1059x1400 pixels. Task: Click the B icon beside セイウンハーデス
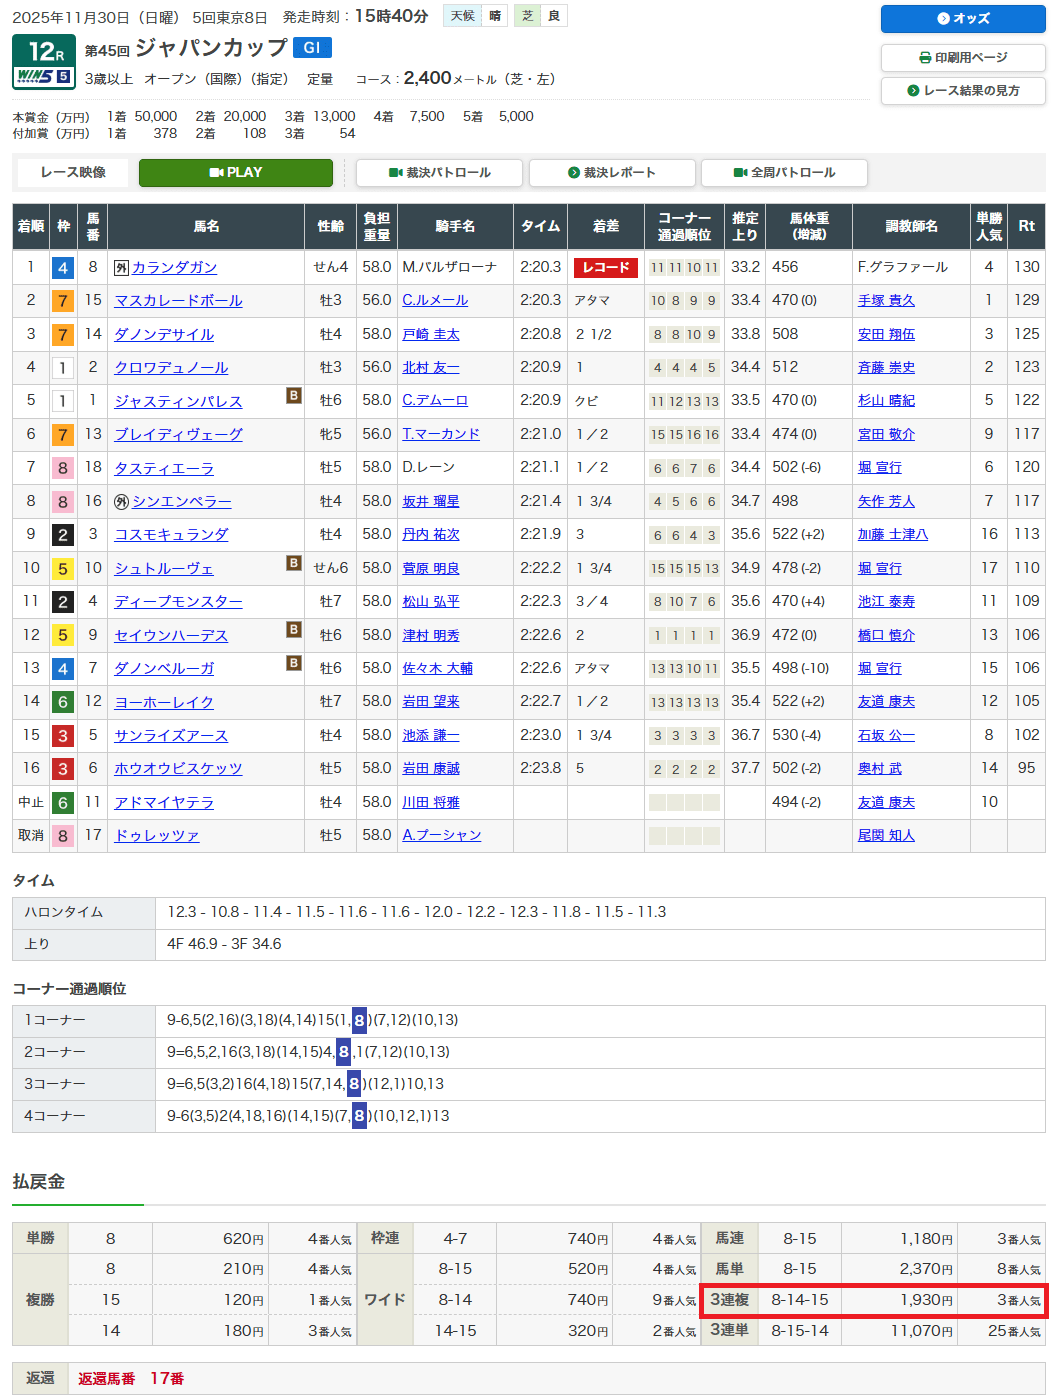coord(294,630)
